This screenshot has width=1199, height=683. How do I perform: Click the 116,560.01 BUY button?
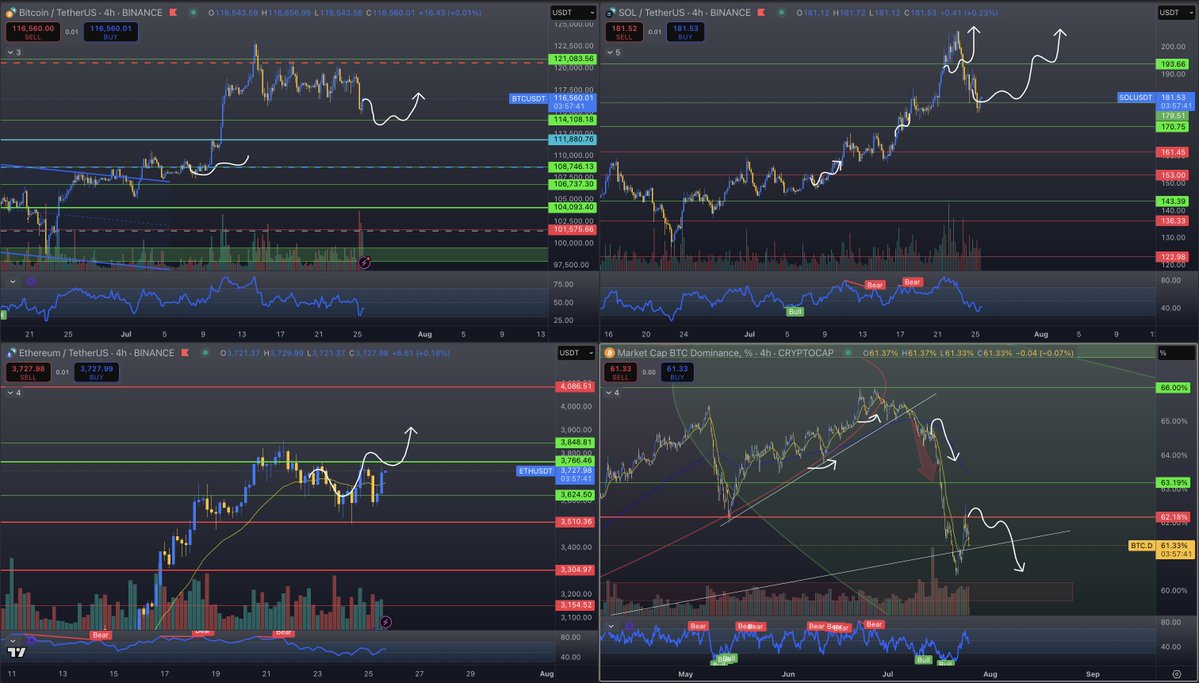tap(111, 32)
